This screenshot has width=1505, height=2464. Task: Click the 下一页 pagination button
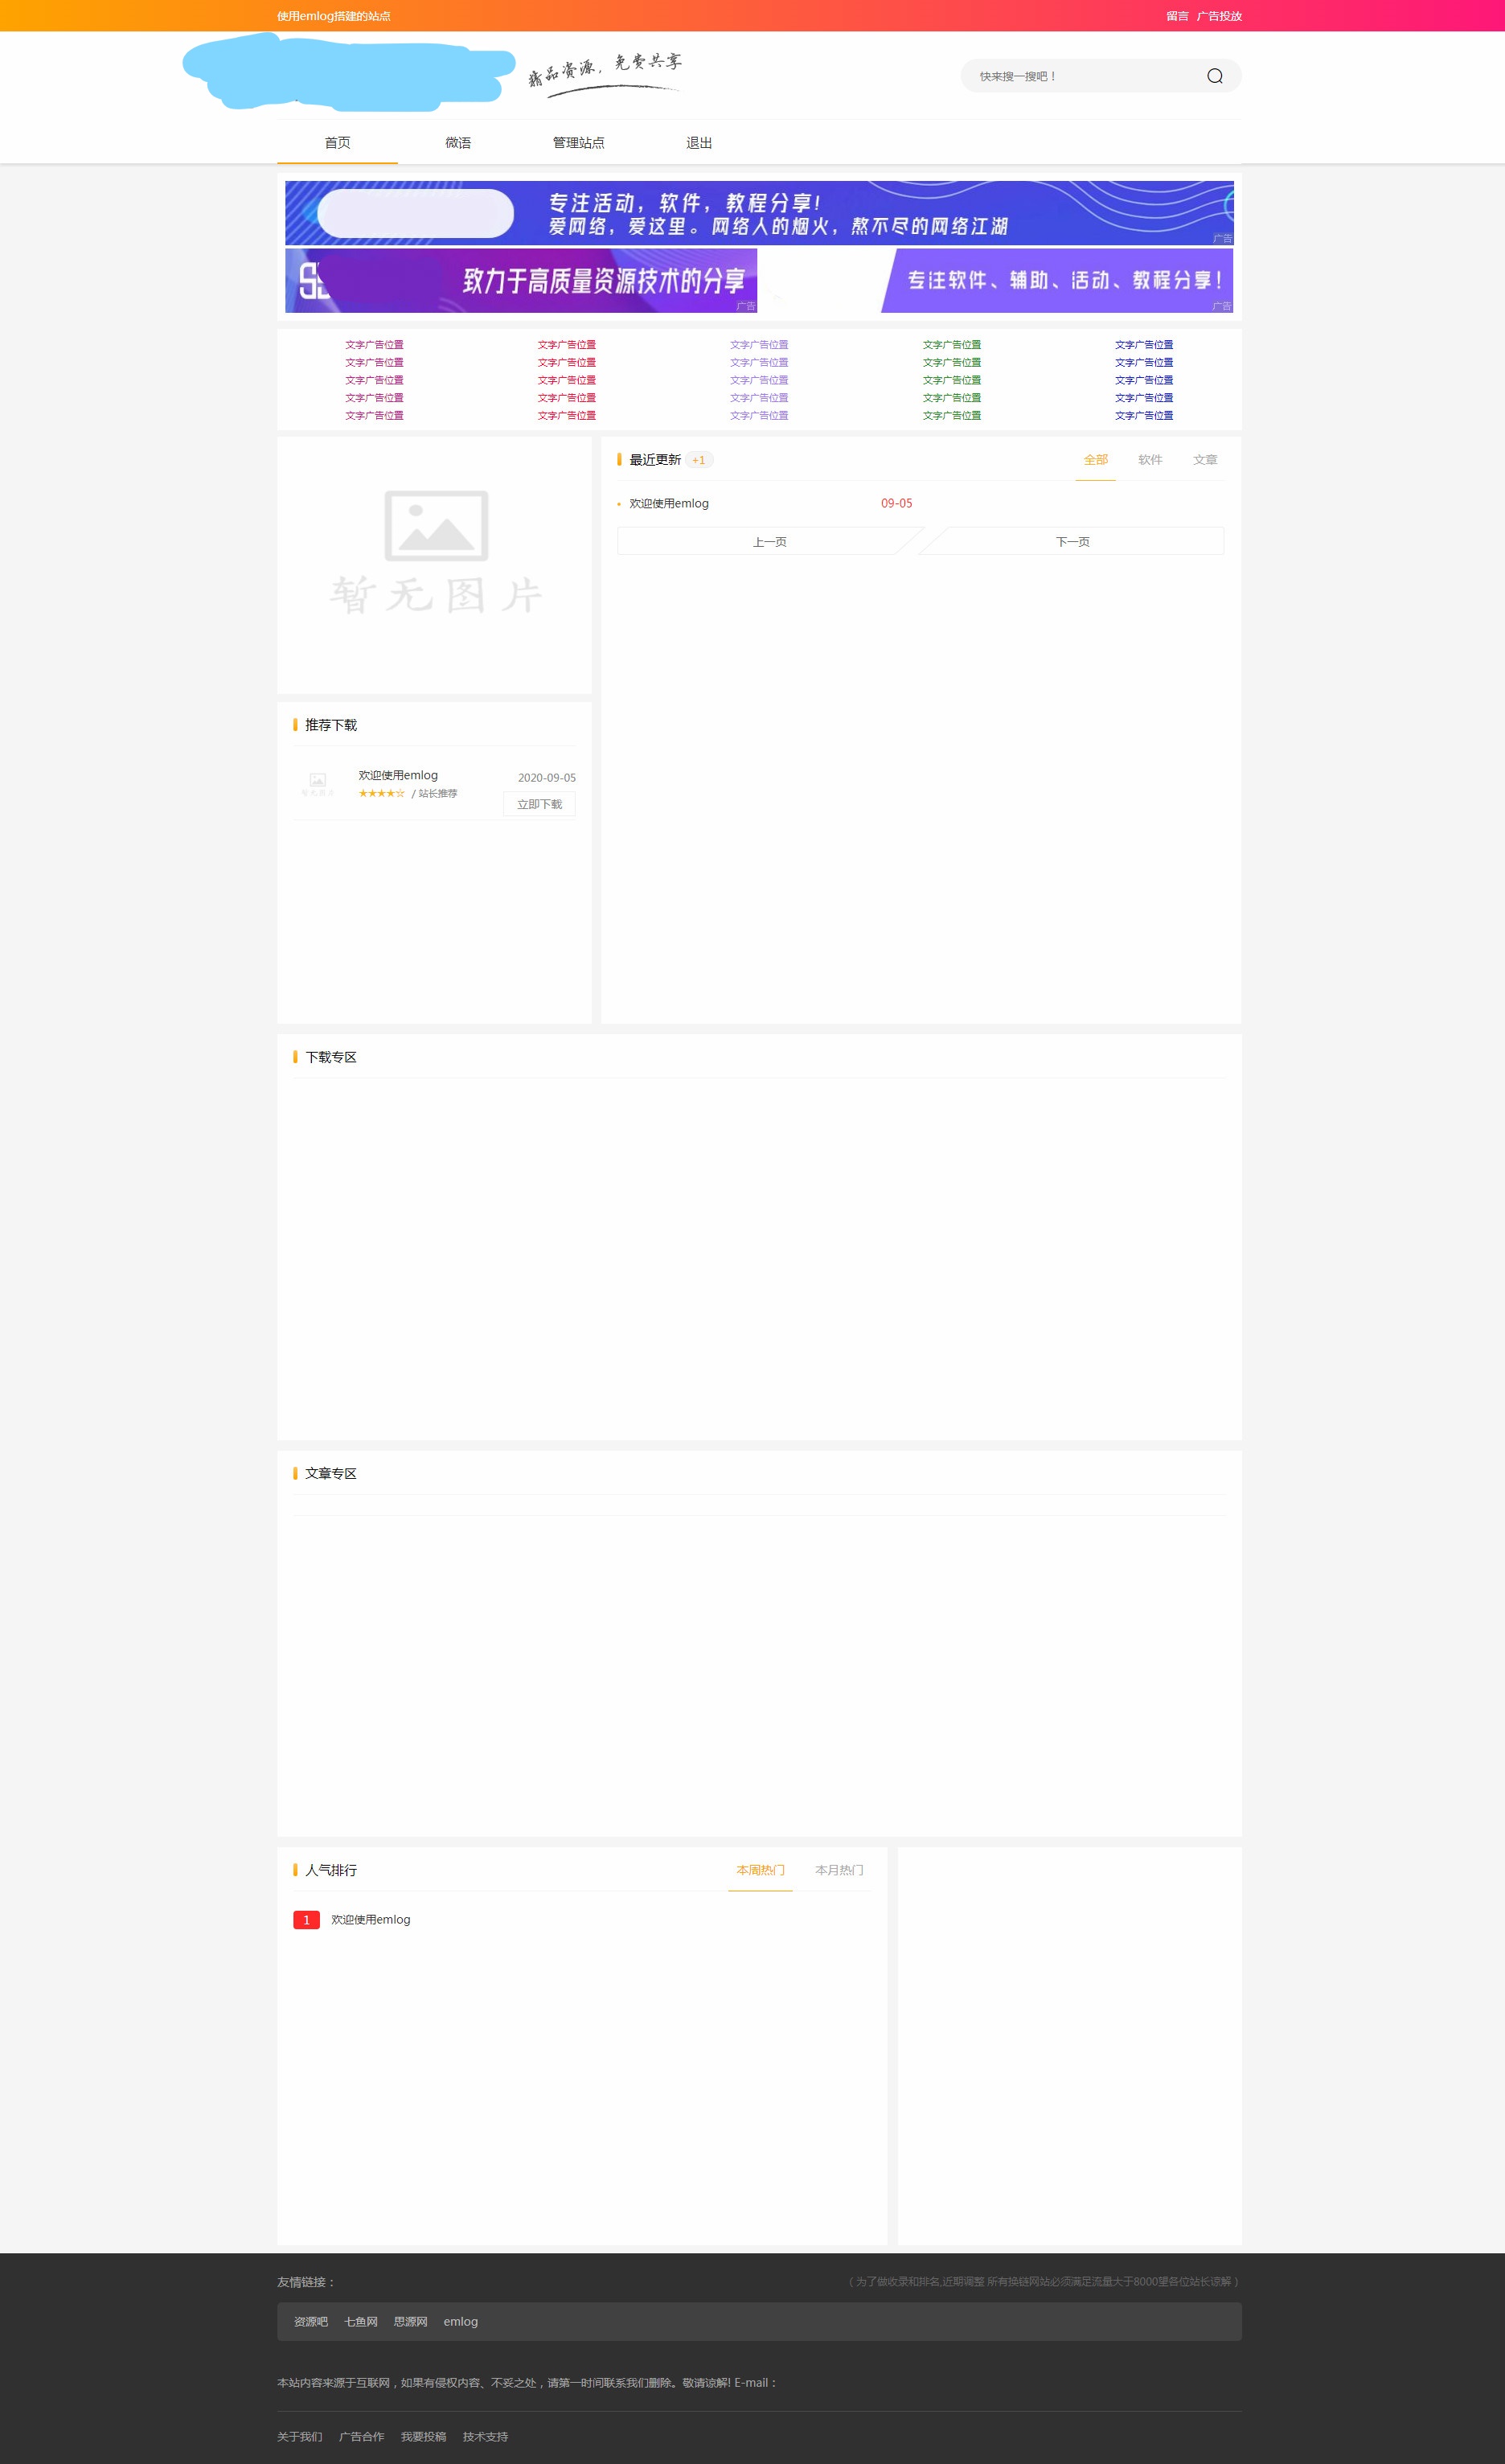coord(1072,542)
